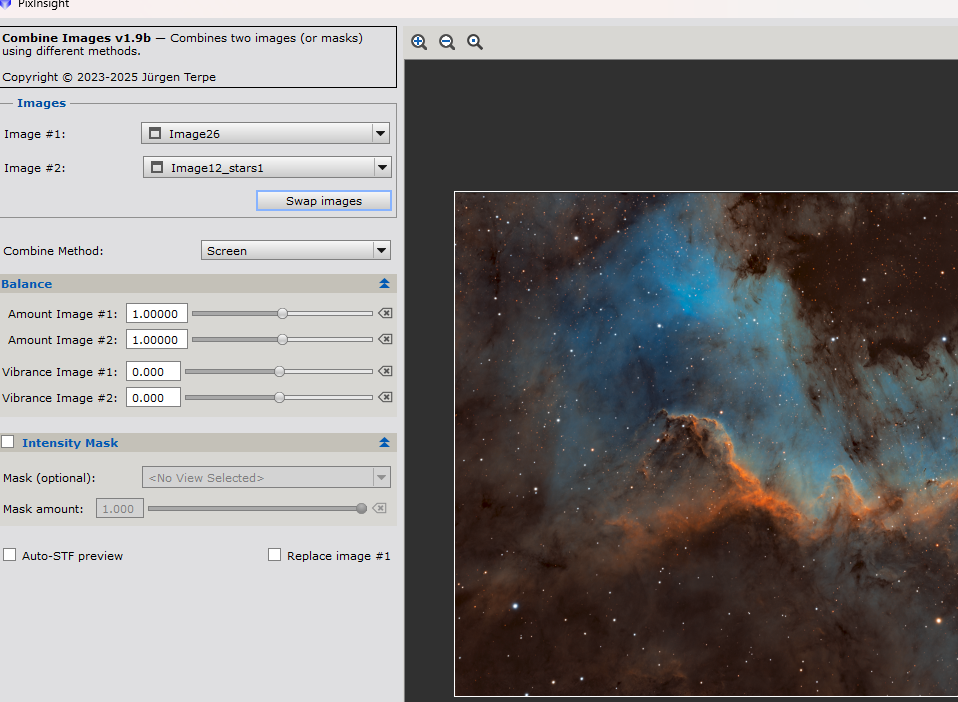
Task: Click the Vibrance Image #1 slider
Action: [x=279, y=371]
